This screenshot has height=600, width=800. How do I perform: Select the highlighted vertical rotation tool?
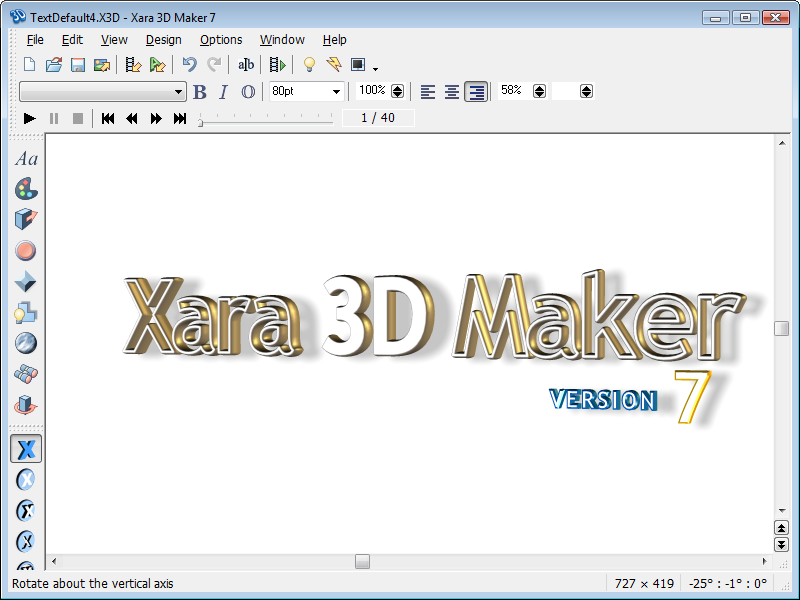point(26,449)
